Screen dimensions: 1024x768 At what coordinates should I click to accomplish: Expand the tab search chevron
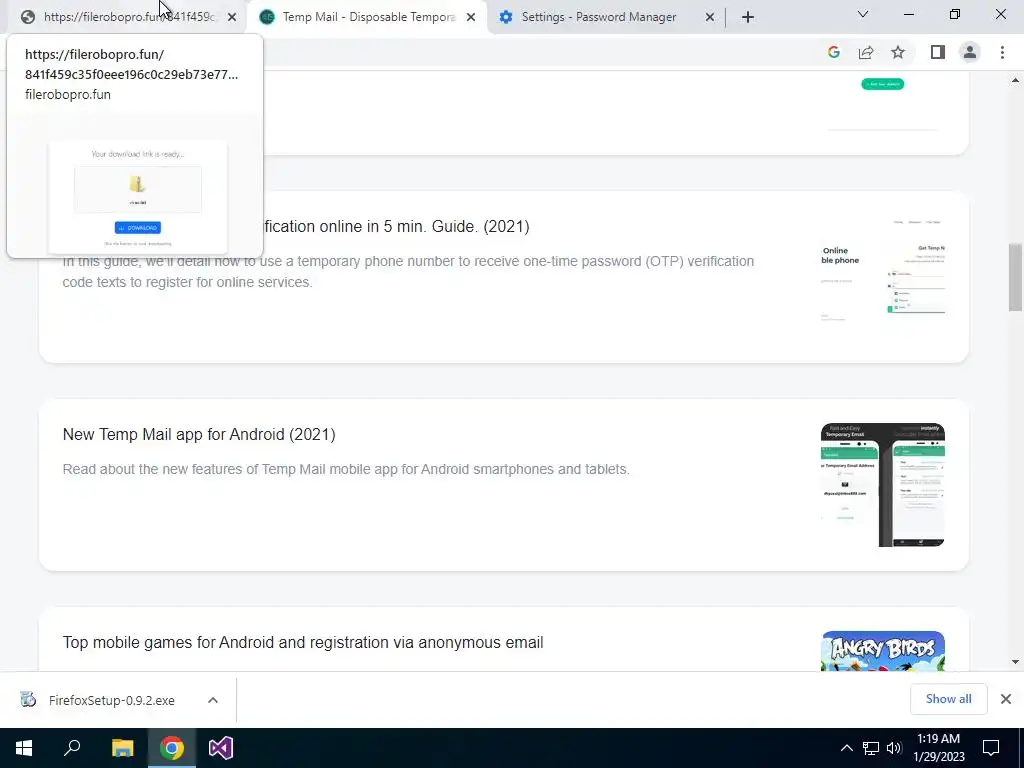coord(863,14)
